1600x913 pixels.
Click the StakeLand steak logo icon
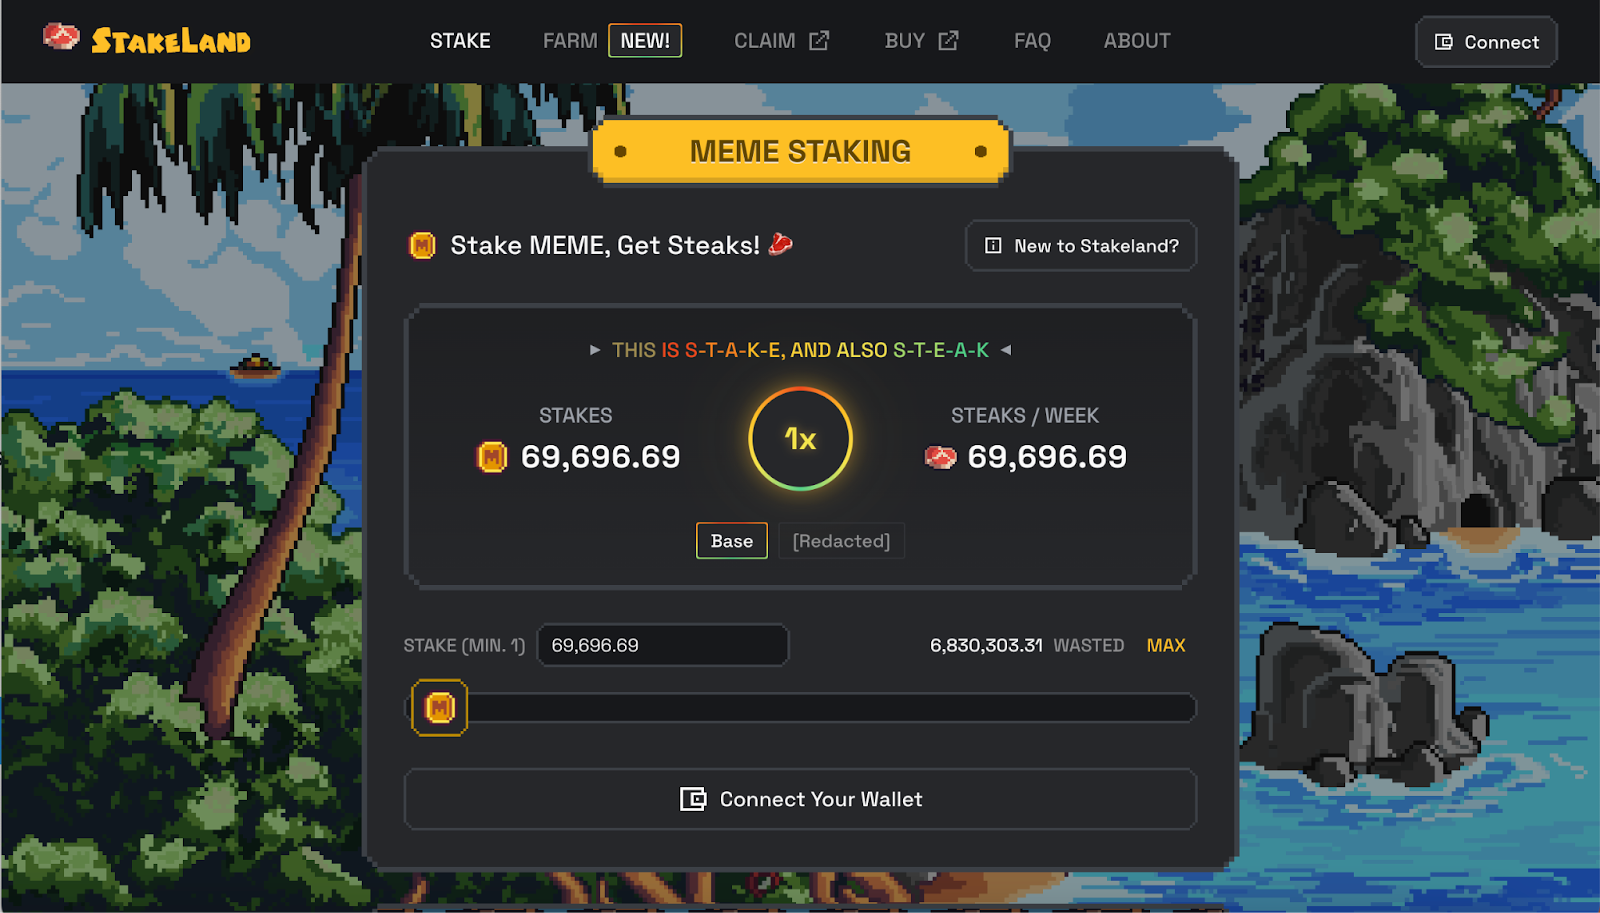(61, 37)
